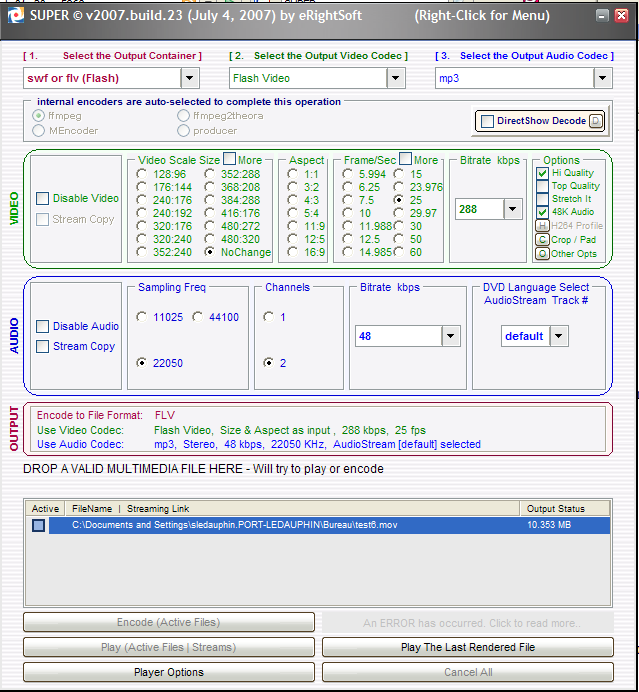Check the Disable Video checkbox
This screenshot has height=692, width=639.
42,198
